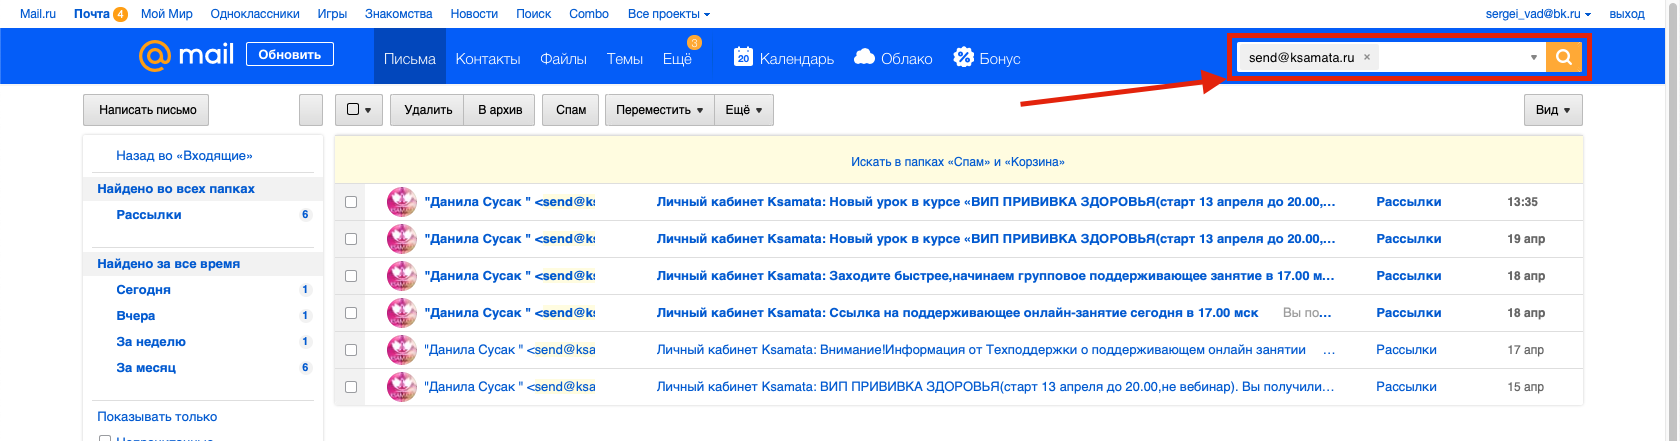Switch to the Письма tab
The image size is (1680, 441).
(410, 58)
